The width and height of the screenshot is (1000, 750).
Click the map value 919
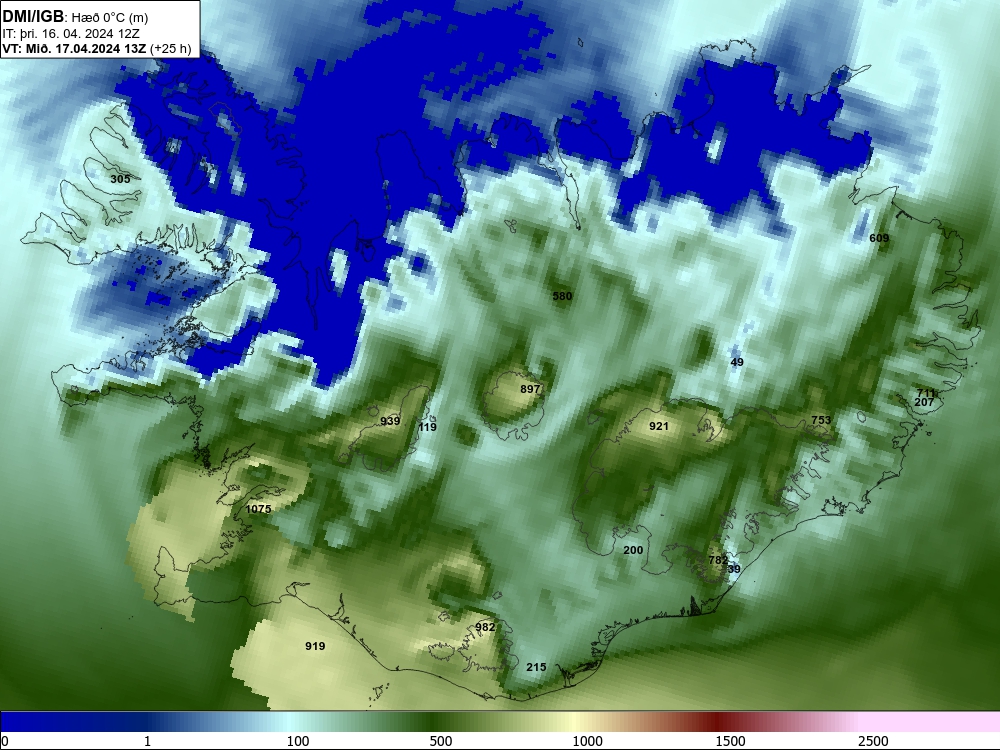[315, 646]
